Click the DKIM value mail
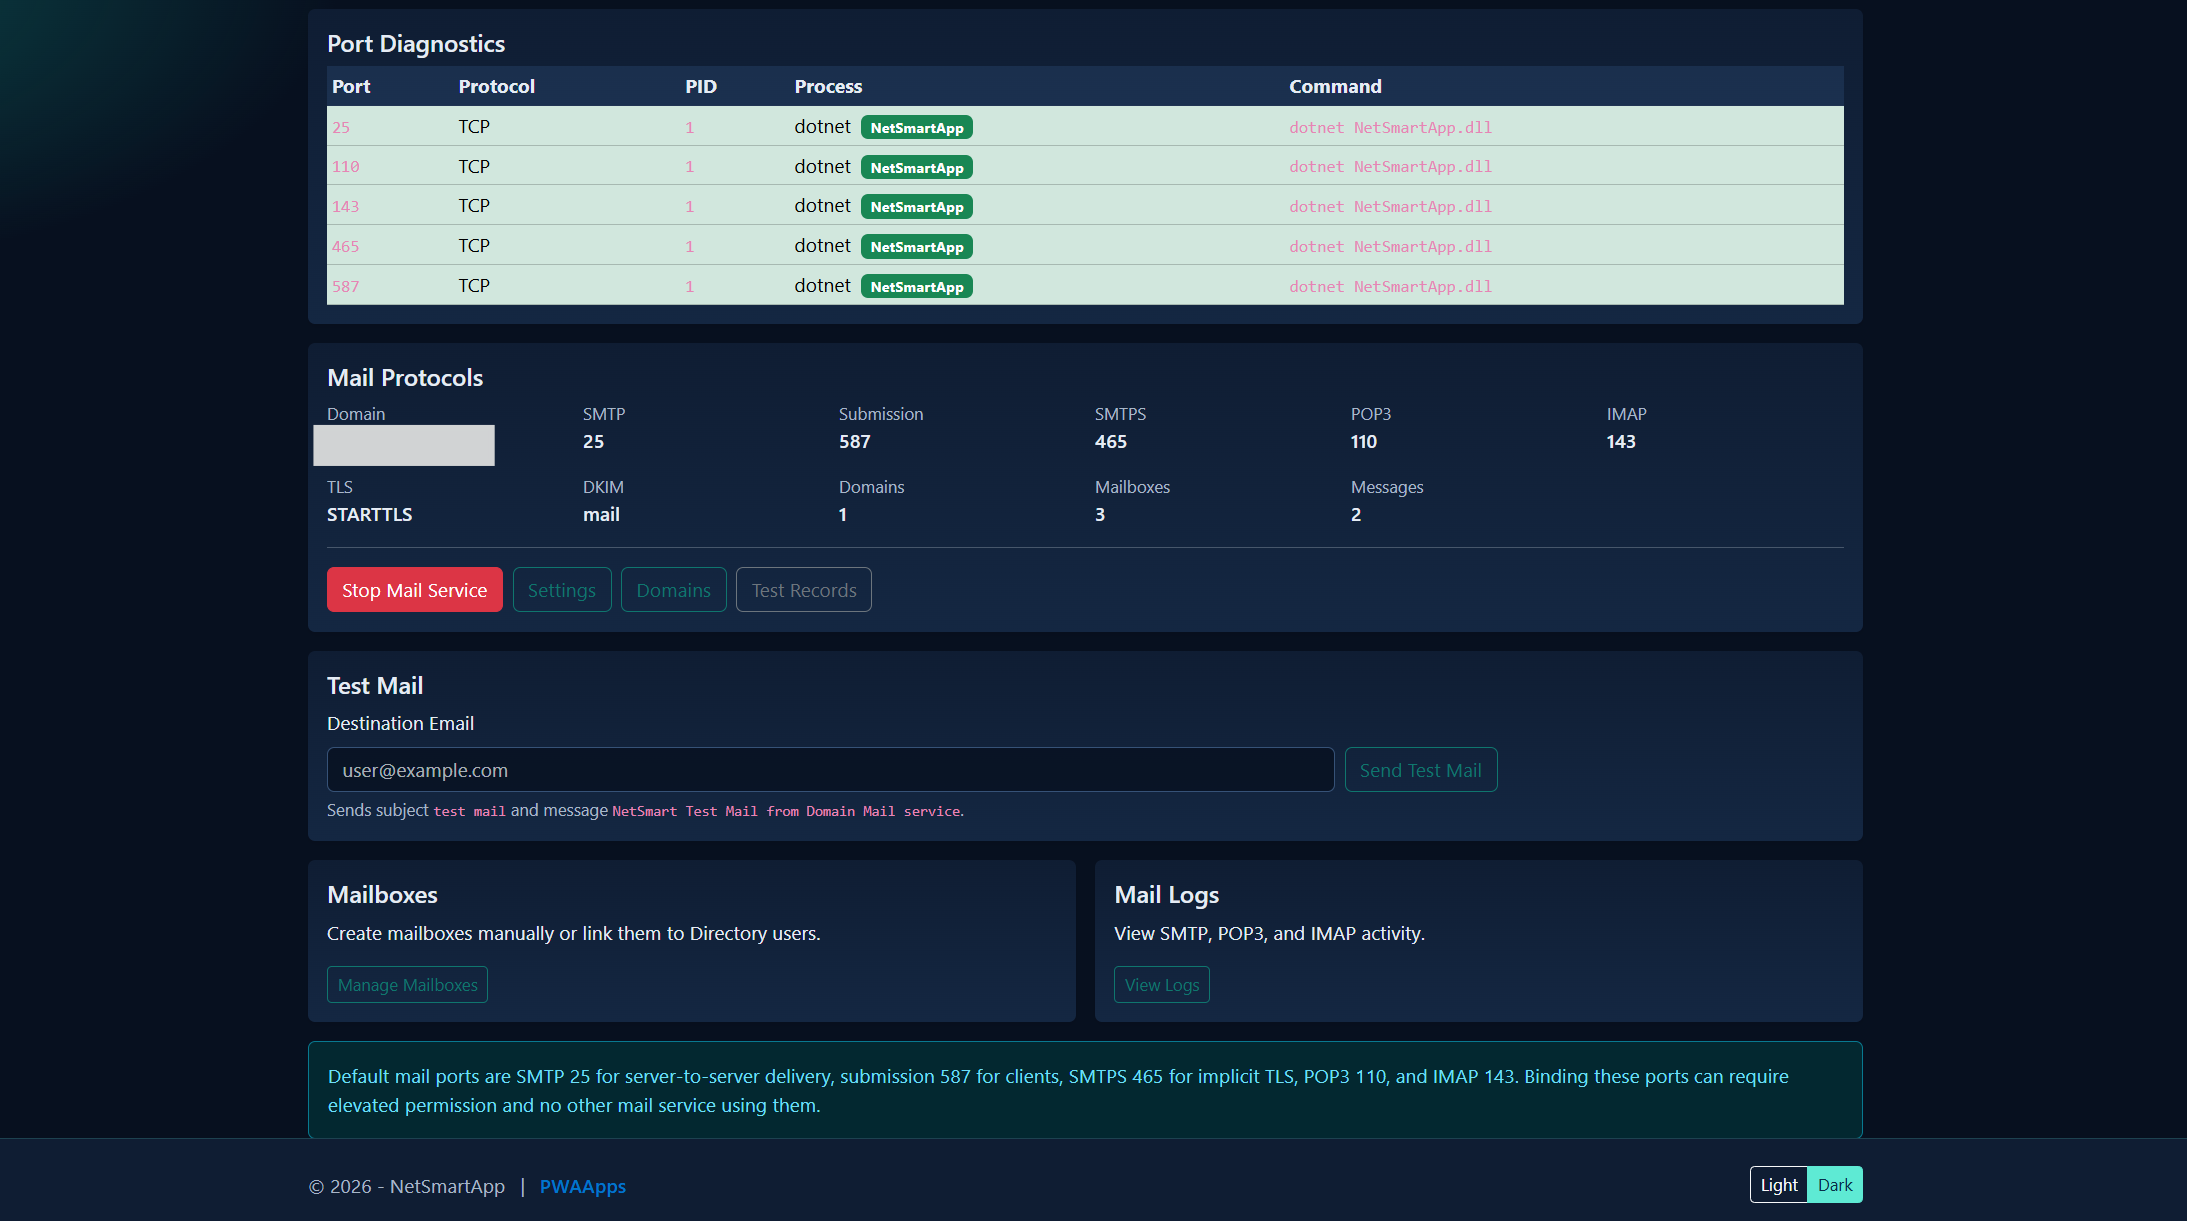The height and width of the screenshot is (1221, 2187). [601, 515]
